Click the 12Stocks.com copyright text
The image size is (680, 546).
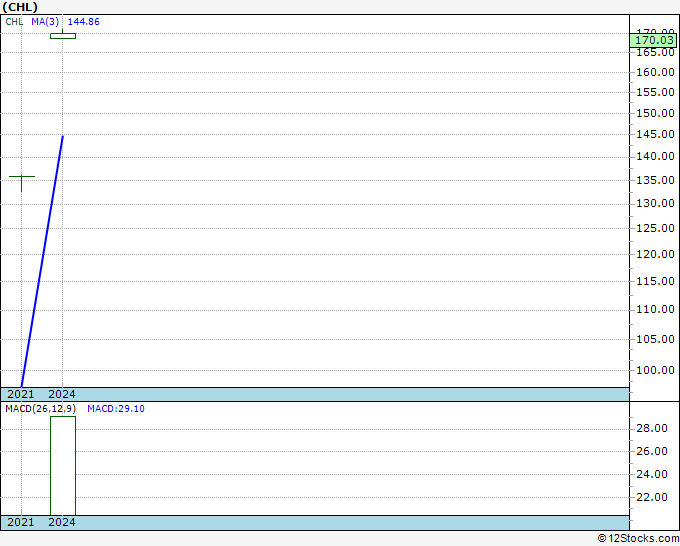(x=638, y=539)
